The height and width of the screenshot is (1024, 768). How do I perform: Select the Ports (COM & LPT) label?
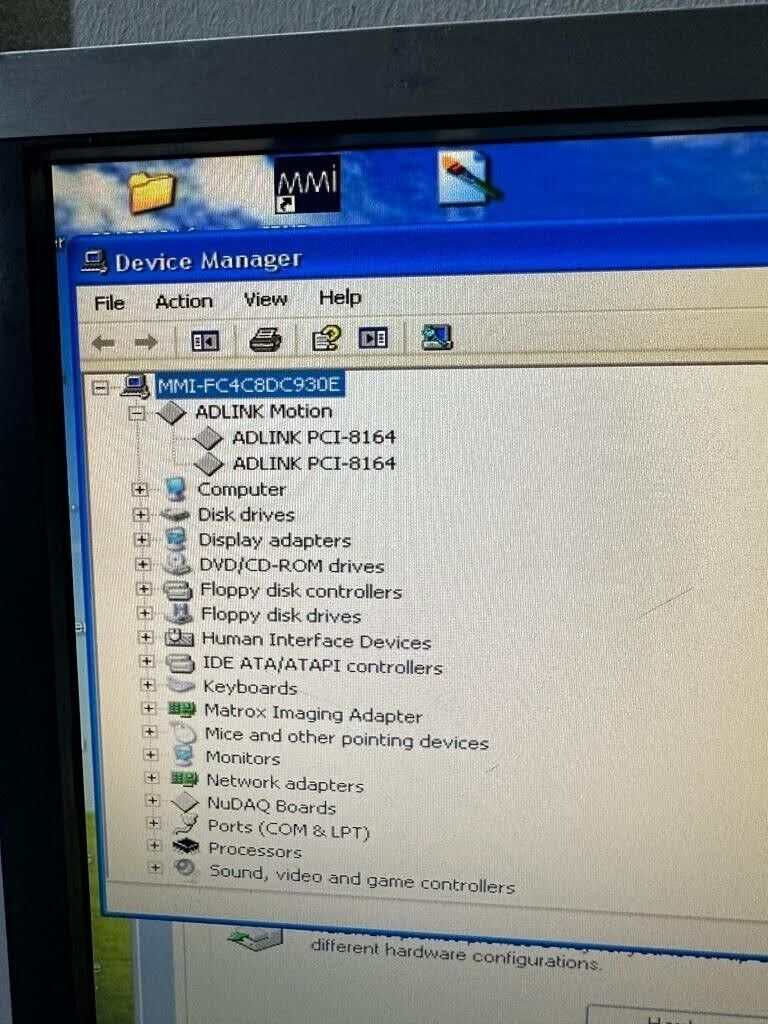(x=289, y=829)
